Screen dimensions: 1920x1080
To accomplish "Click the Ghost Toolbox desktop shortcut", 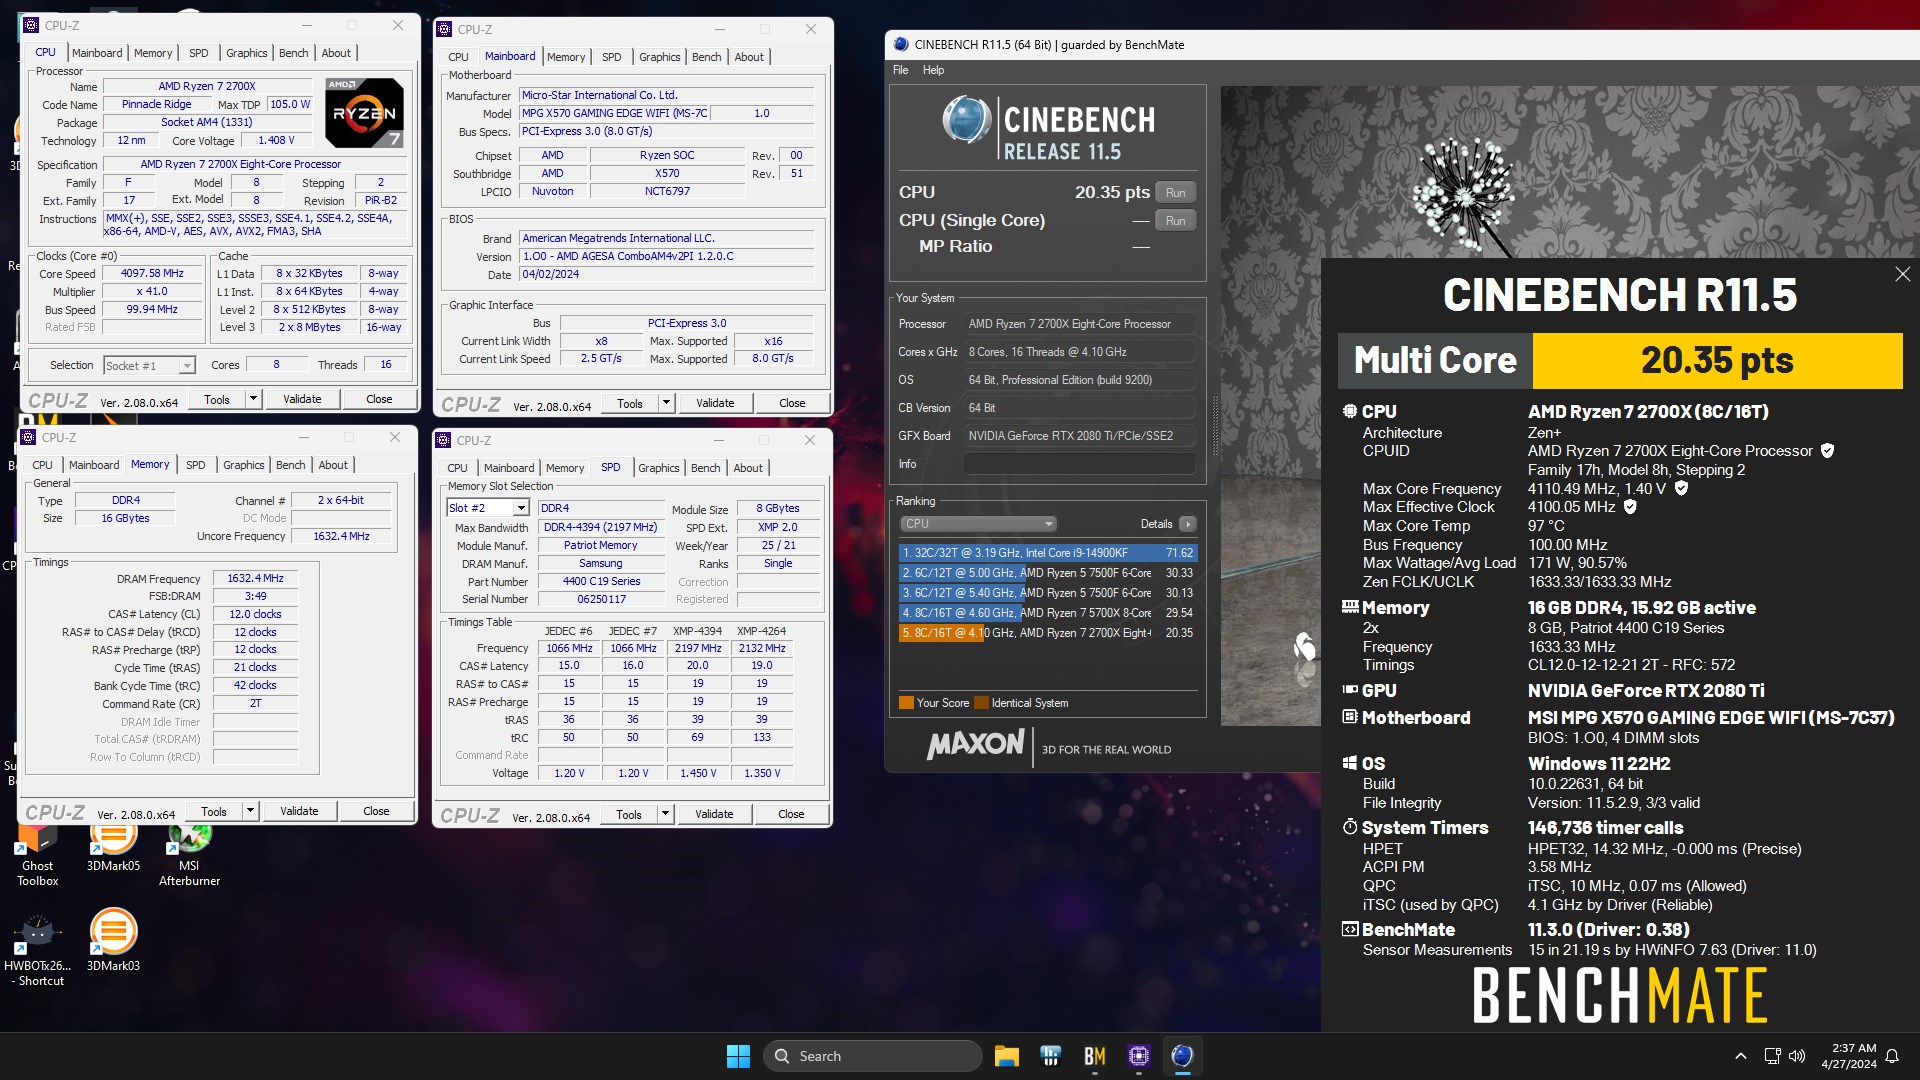I will (37, 856).
